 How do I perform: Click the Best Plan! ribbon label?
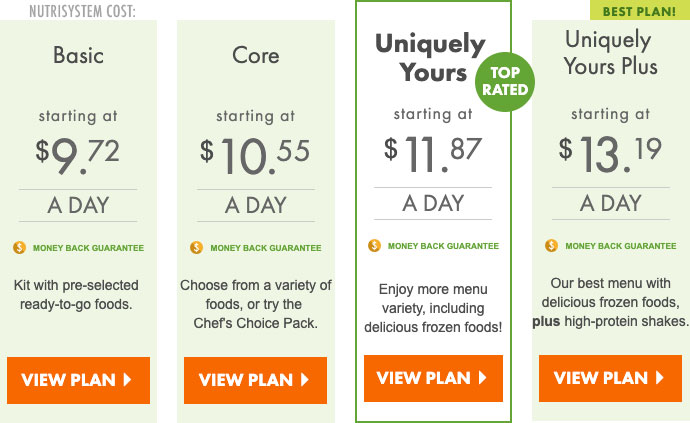click(640, 11)
